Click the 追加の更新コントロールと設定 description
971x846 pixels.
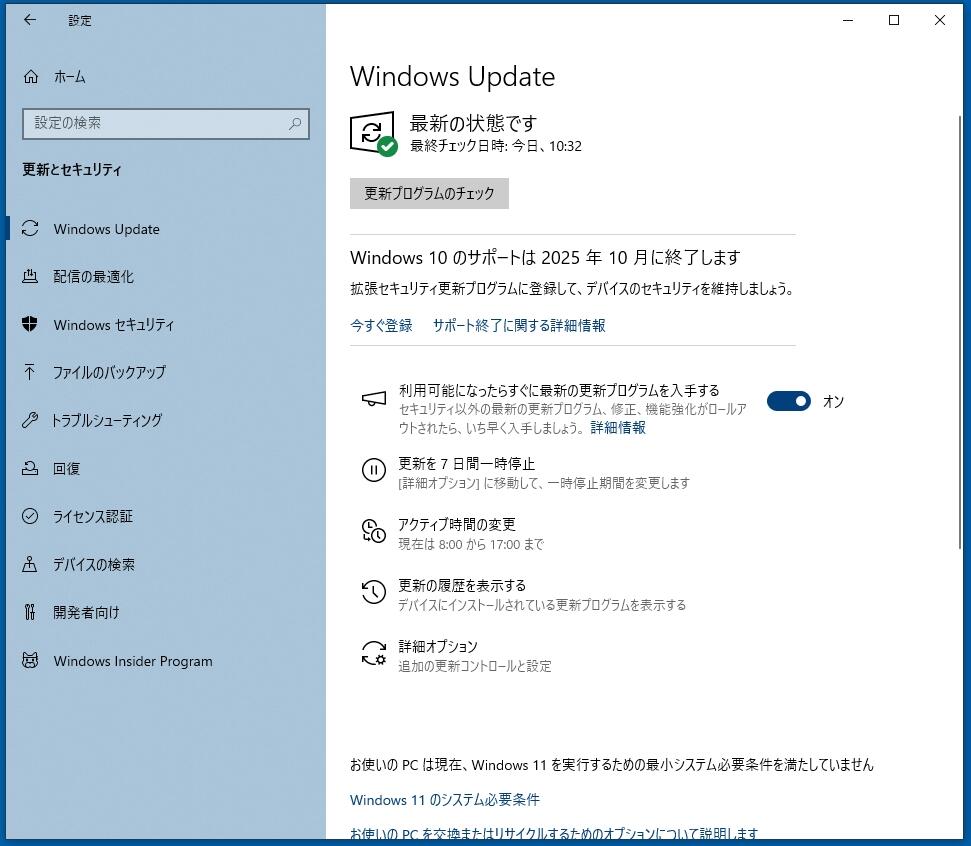tap(474, 666)
